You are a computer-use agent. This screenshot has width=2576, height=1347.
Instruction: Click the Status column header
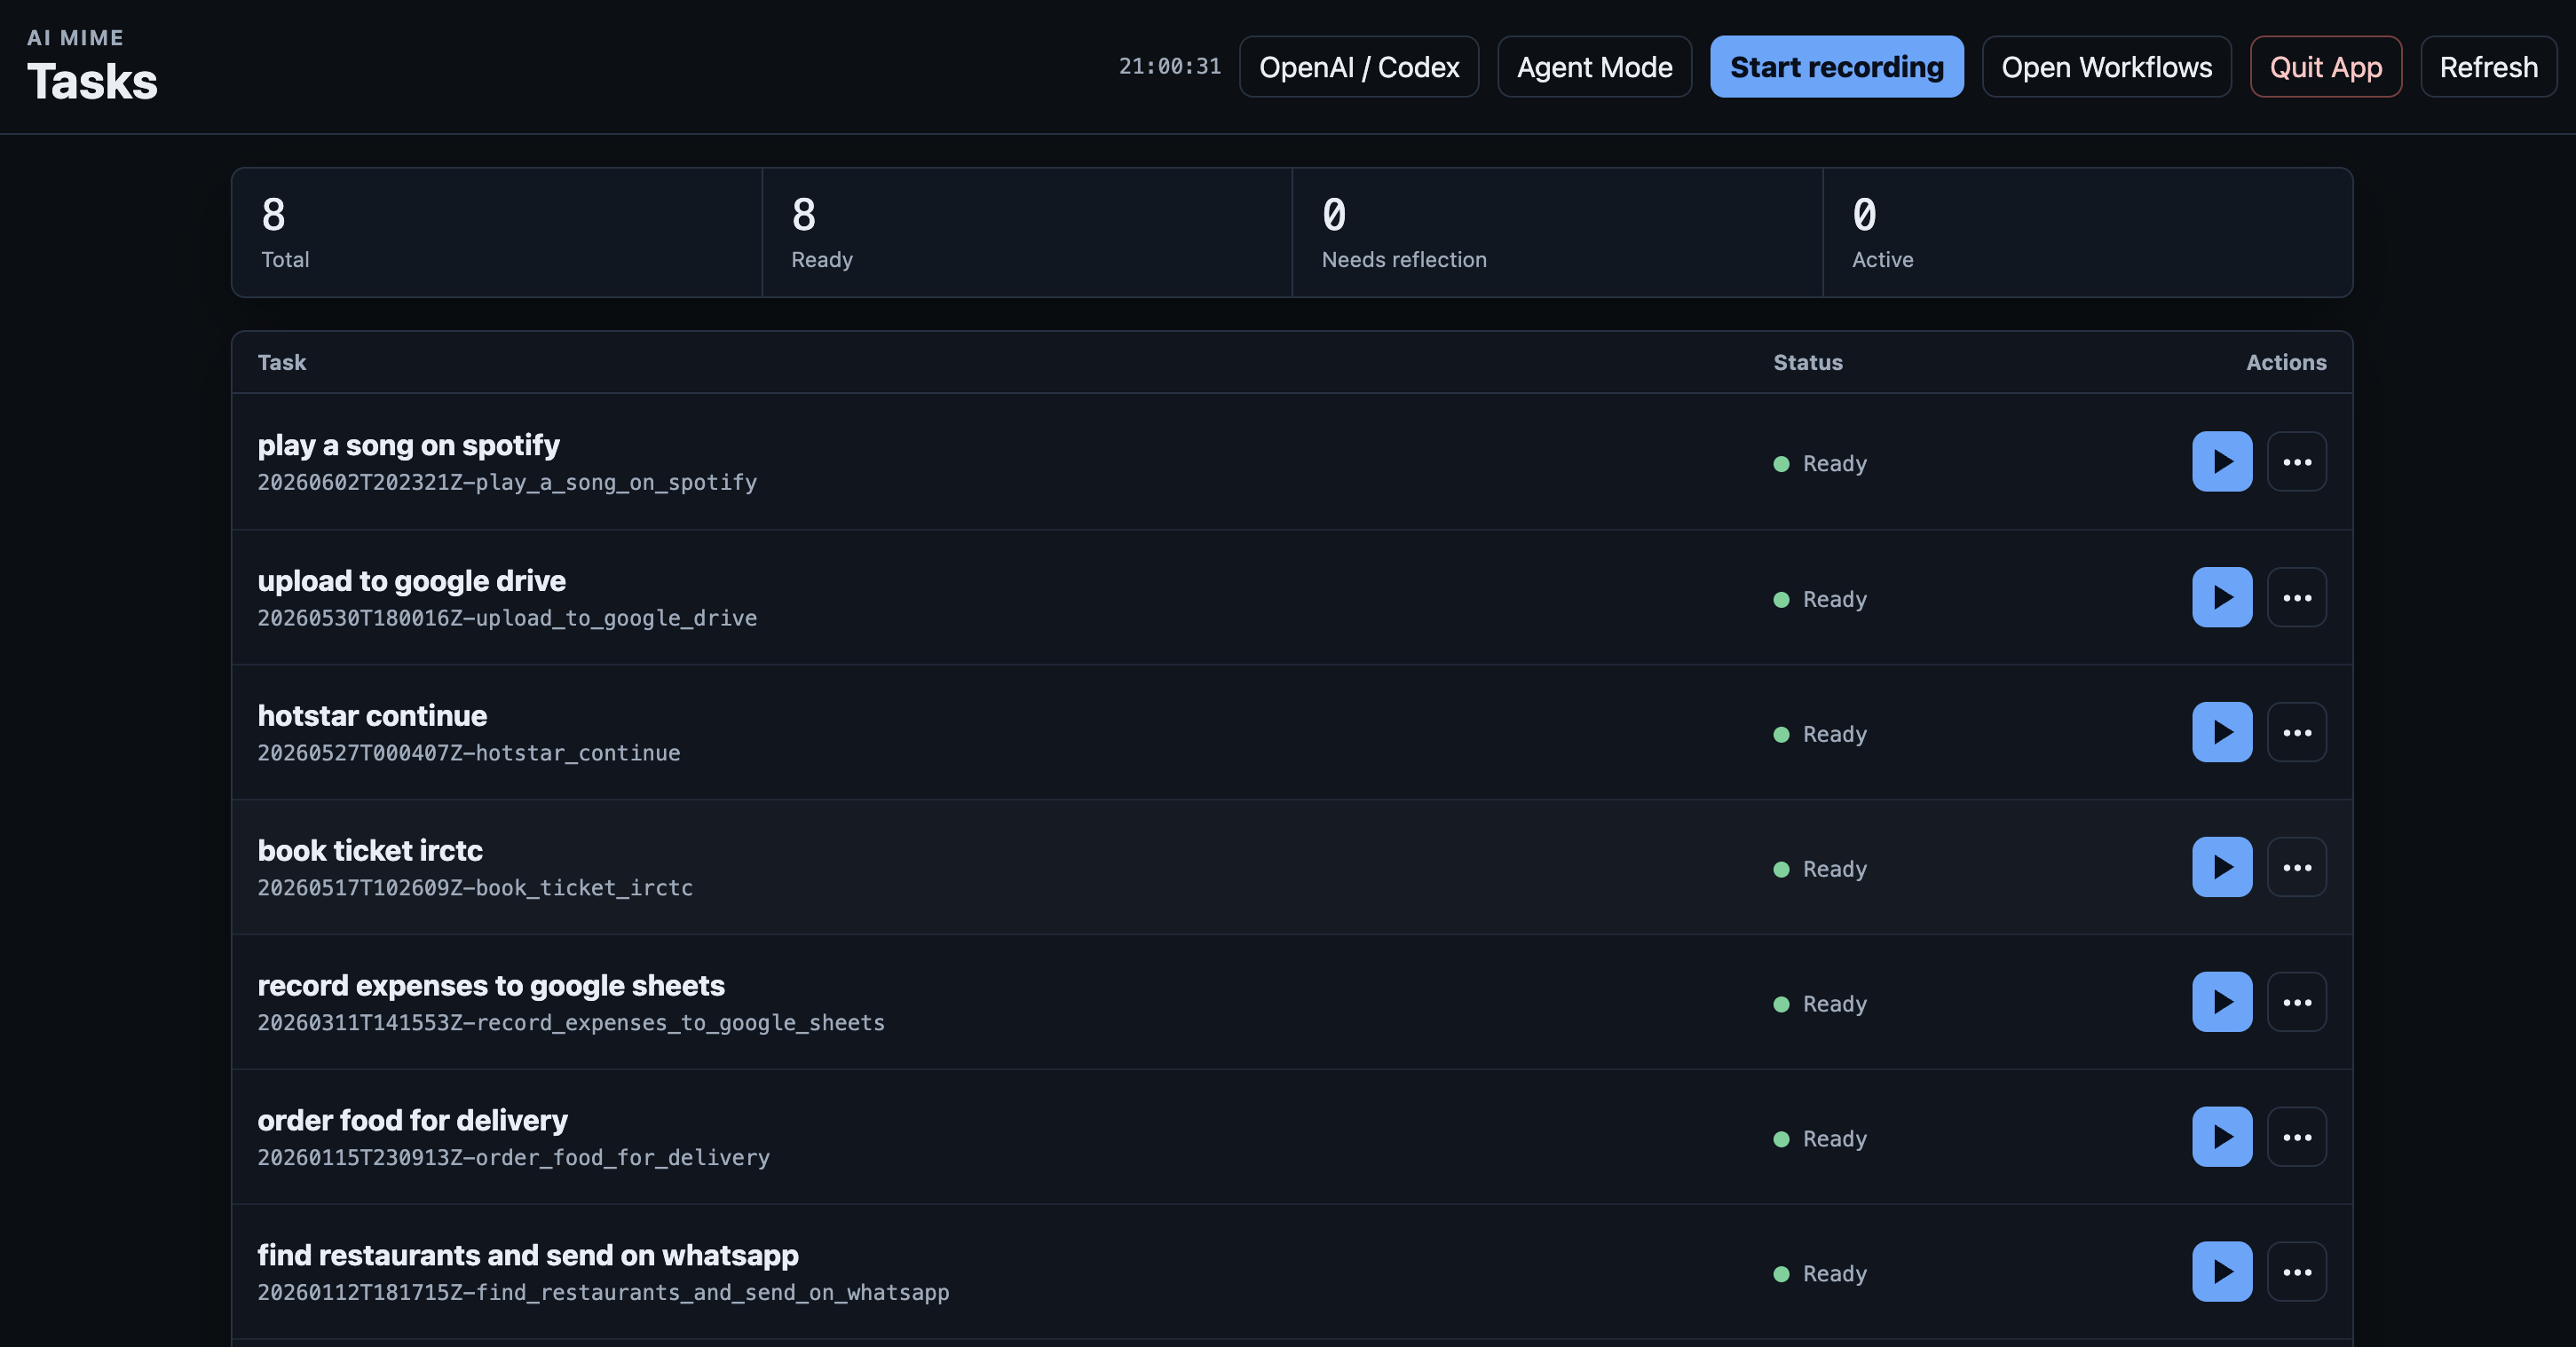click(1807, 362)
